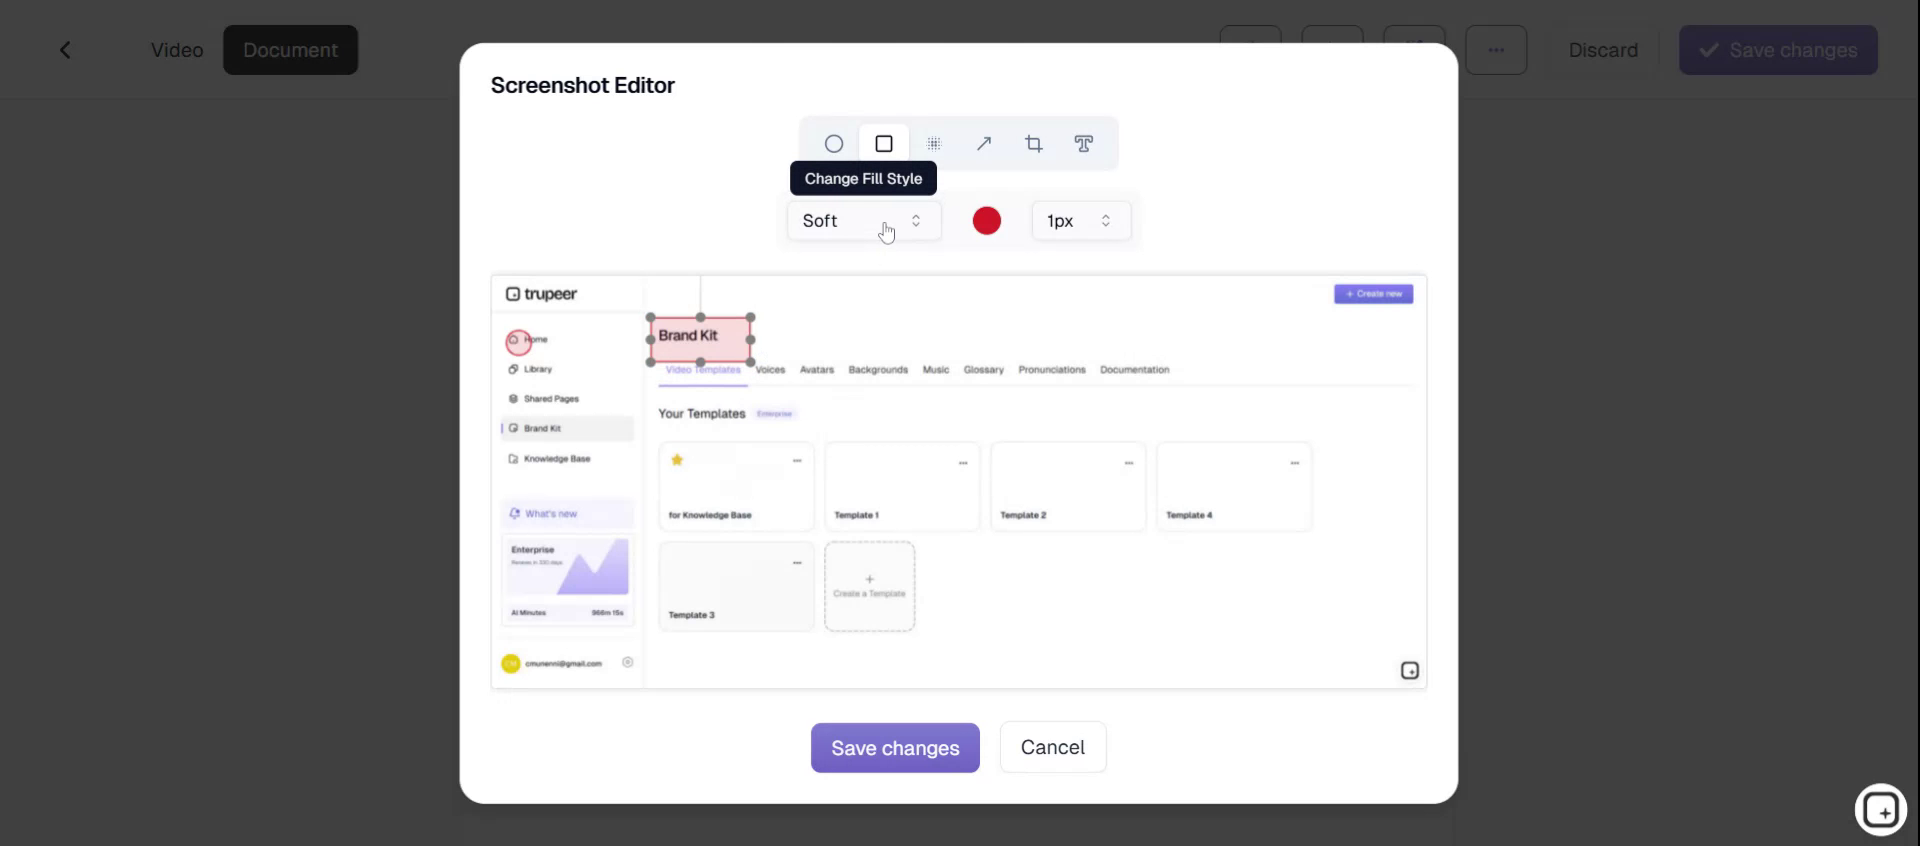1920x846 pixels.
Task: Click the back arrow icon
Action: [65, 50]
